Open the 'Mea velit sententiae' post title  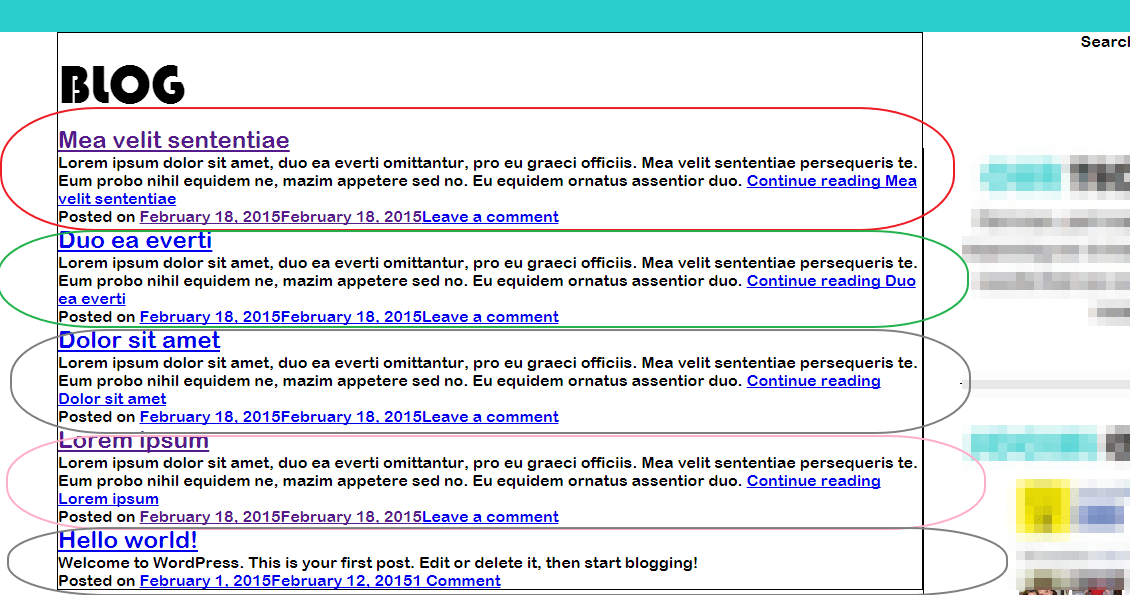pyautogui.click(x=174, y=140)
